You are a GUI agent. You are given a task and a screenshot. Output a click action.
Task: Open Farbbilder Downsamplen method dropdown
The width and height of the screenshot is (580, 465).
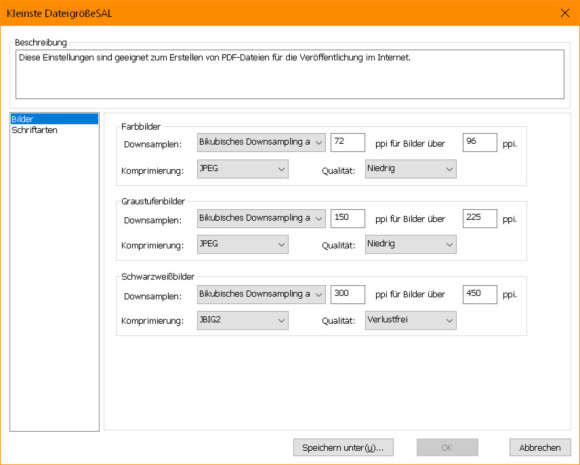(261, 142)
